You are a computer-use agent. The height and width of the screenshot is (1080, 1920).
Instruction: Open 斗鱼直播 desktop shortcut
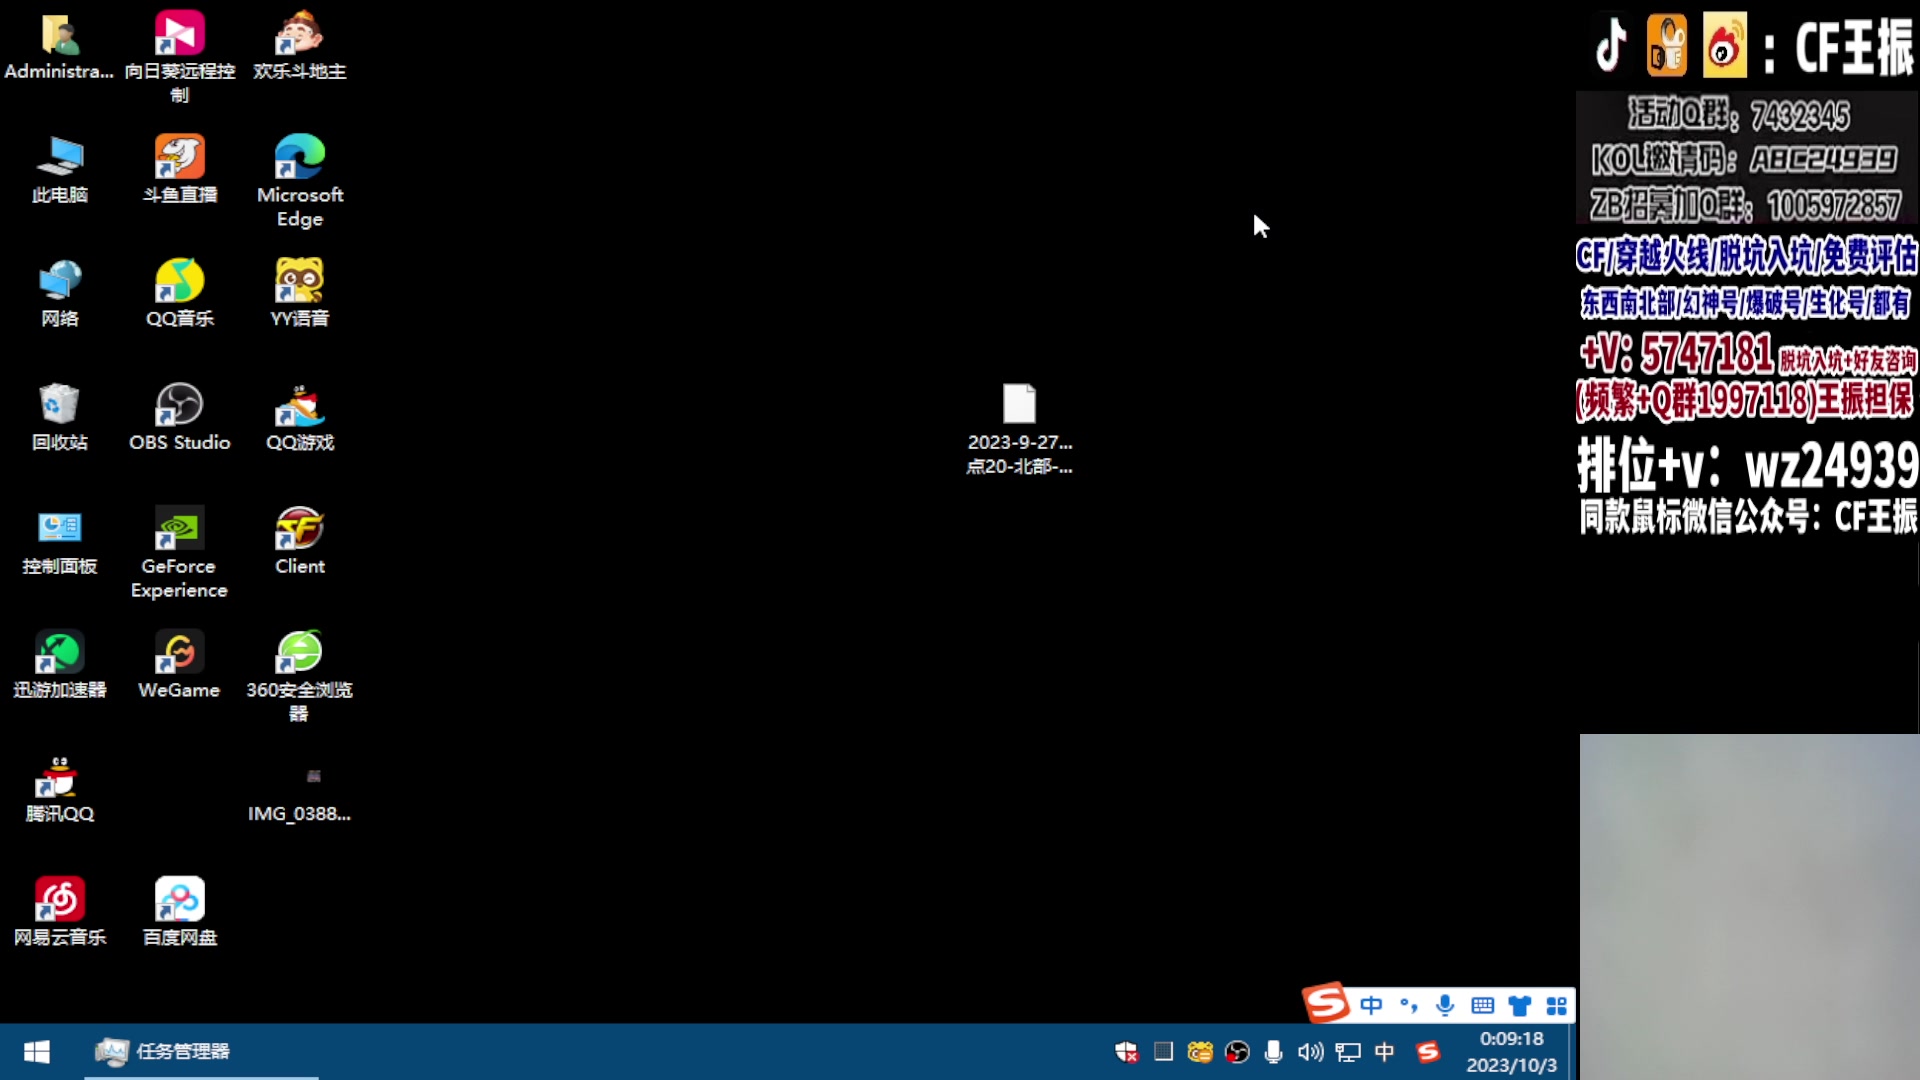pyautogui.click(x=180, y=158)
